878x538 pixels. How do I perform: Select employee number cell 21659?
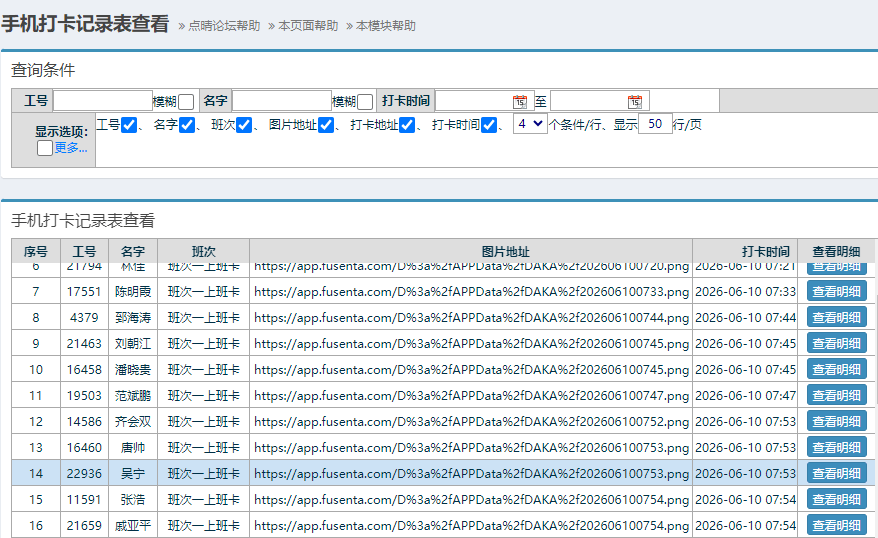tap(85, 526)
